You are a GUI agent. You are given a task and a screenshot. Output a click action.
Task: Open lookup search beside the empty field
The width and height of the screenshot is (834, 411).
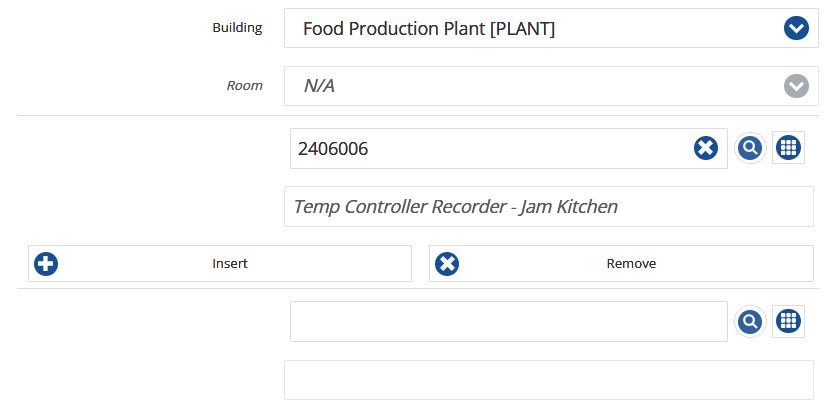(x=750, y=321)
